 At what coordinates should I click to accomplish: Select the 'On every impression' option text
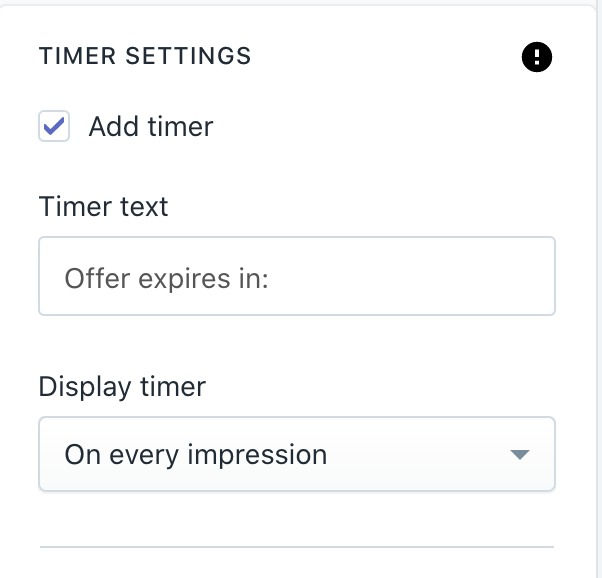pyautogui.click(x=195, y=455)
